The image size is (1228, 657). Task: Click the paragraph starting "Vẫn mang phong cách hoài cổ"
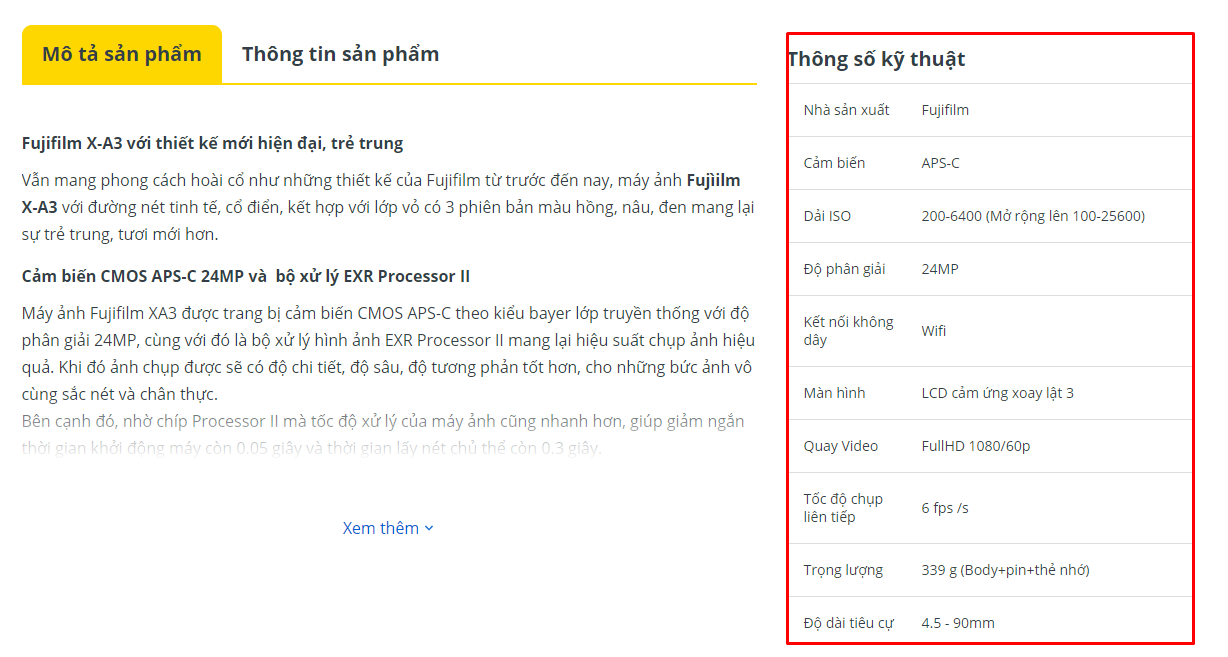coord(388,207)
